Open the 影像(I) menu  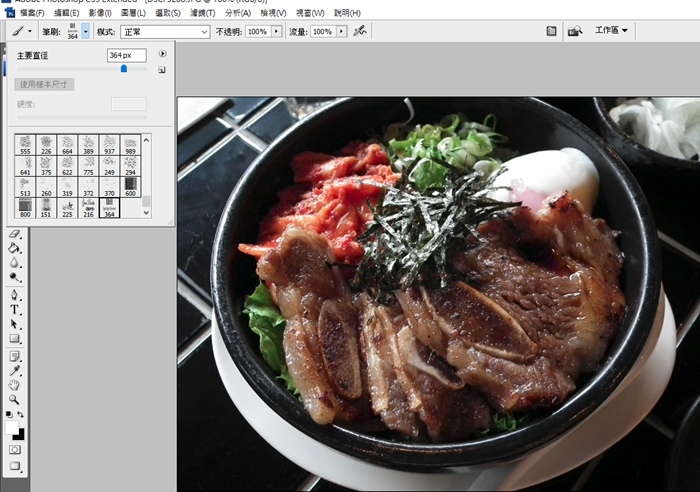(x=100, y=13)
